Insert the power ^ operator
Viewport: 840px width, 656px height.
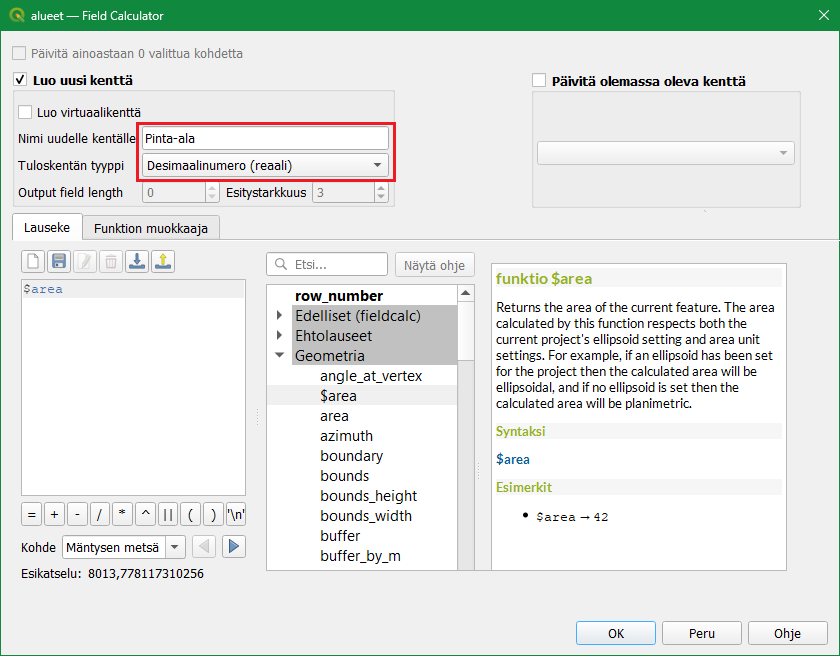pyautogui.click(x=145, y=514)
